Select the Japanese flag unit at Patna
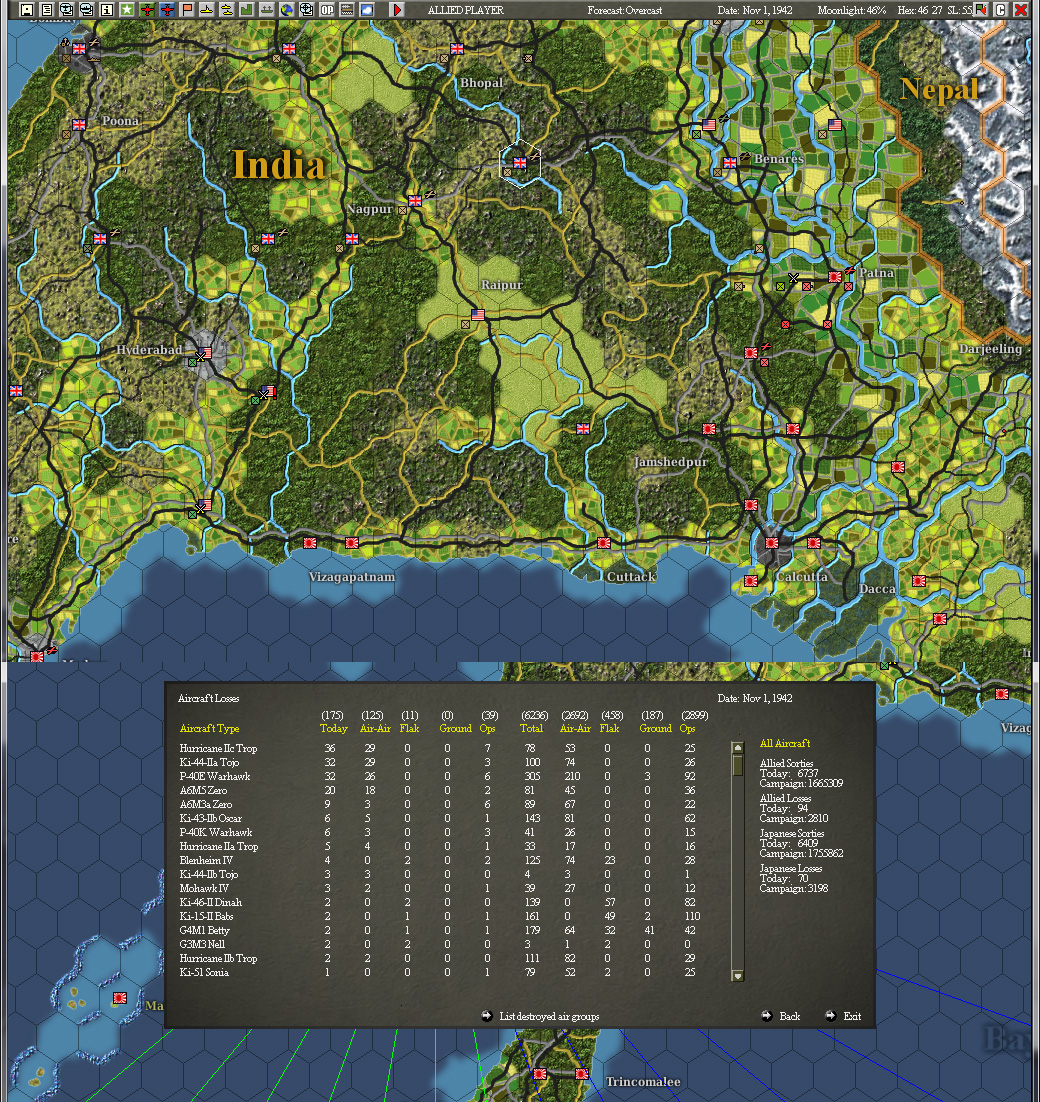Screen dimensions: 1040x1102 point(835,277)
